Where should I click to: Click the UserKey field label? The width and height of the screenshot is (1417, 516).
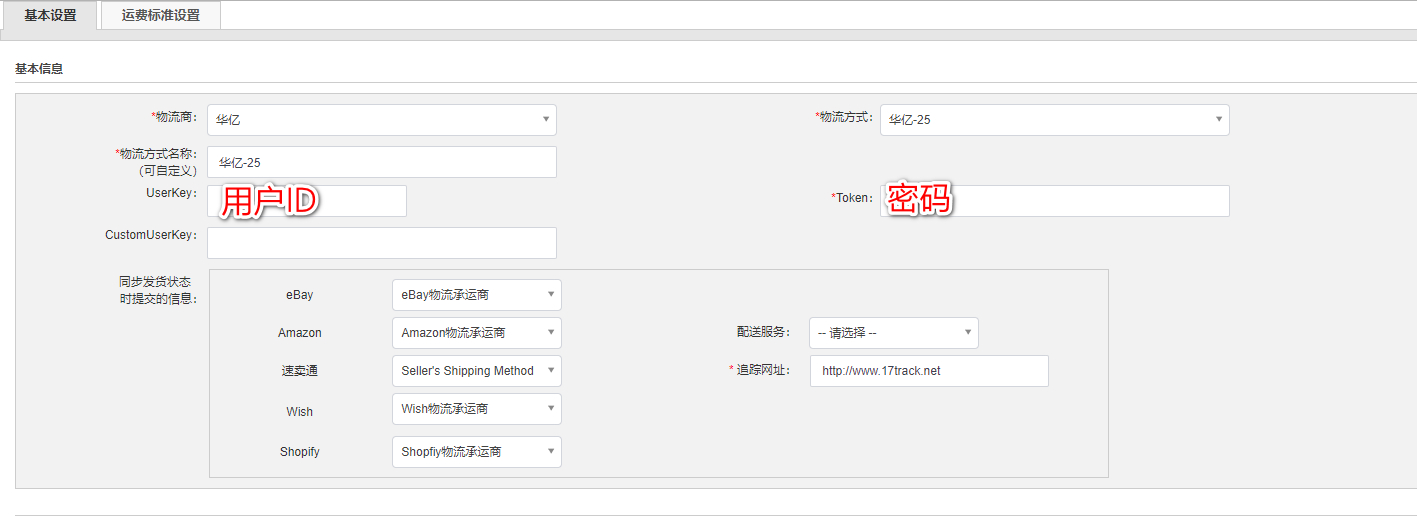pos(171,192)
